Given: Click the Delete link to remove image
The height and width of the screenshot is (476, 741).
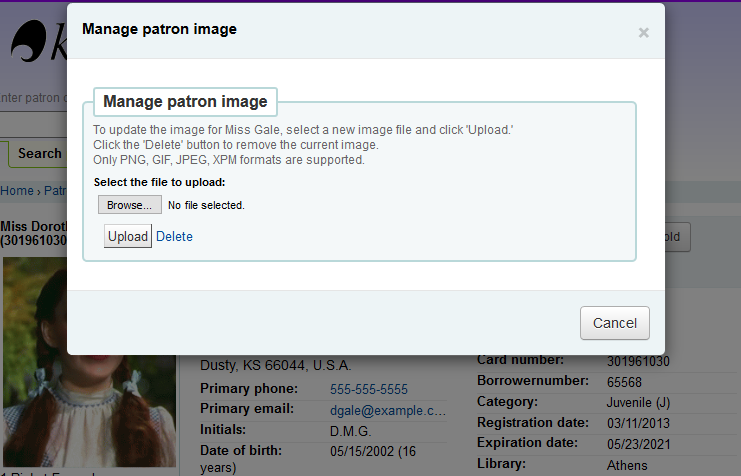Looking at the screenshot, I should tap(174, 237).
